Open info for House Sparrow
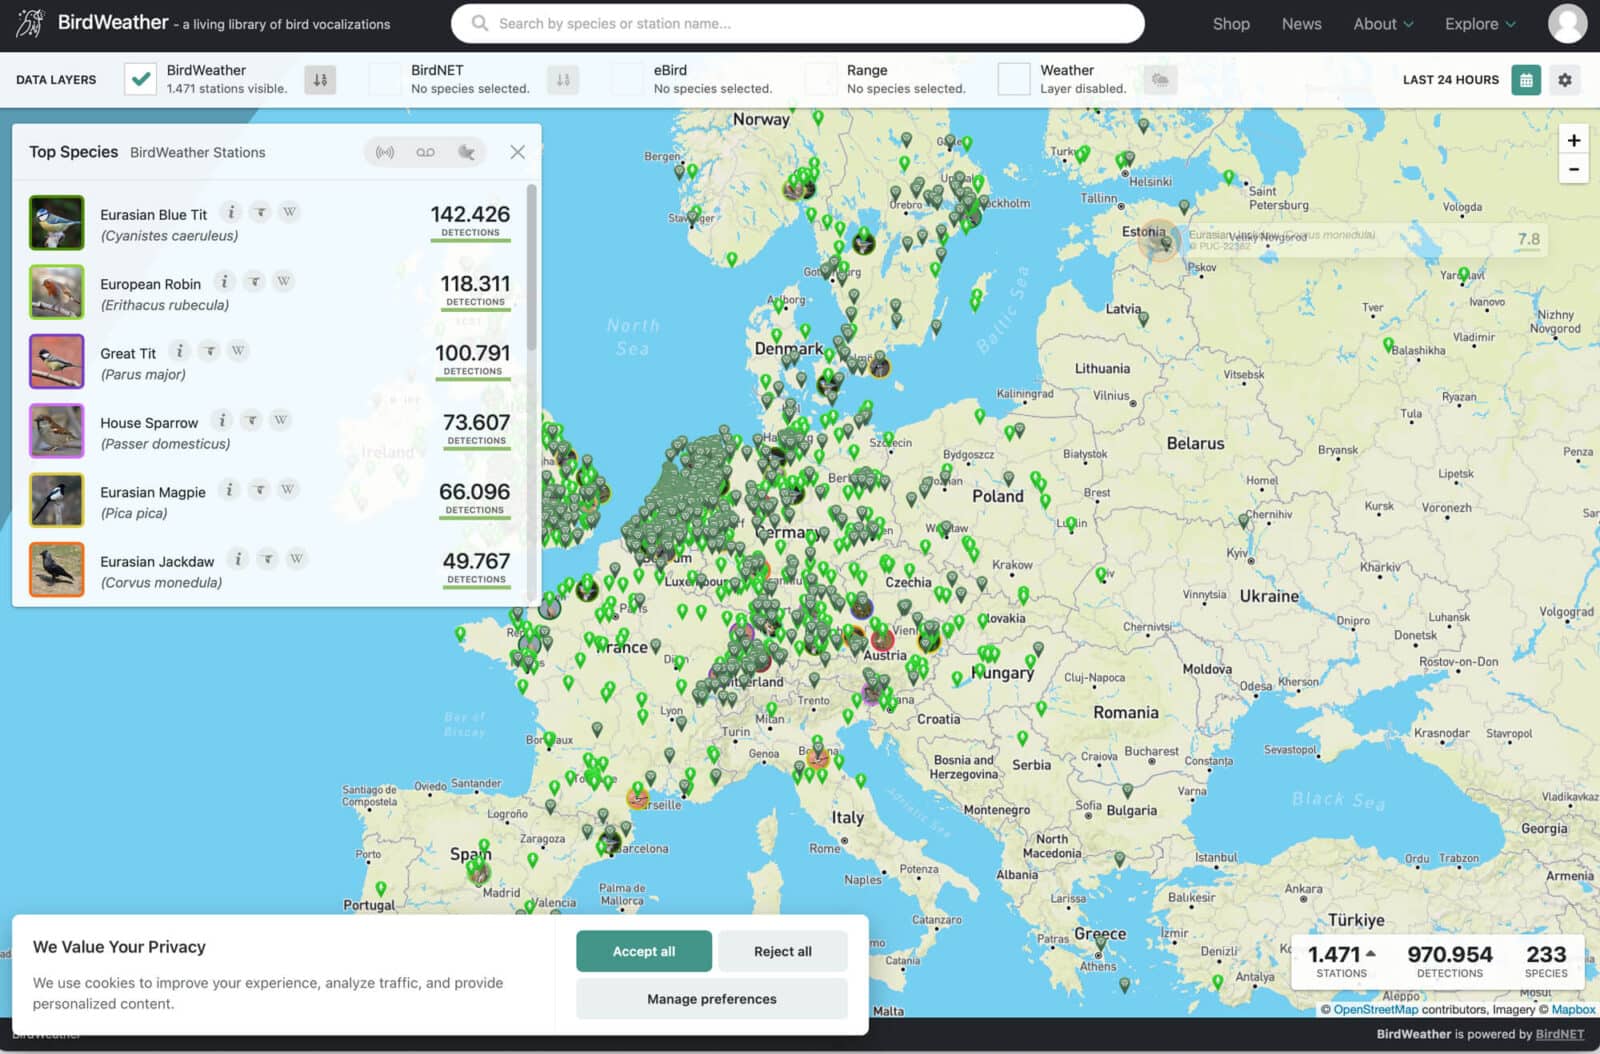Viewport: 1600px width, 1054px height. pos(222,420)
